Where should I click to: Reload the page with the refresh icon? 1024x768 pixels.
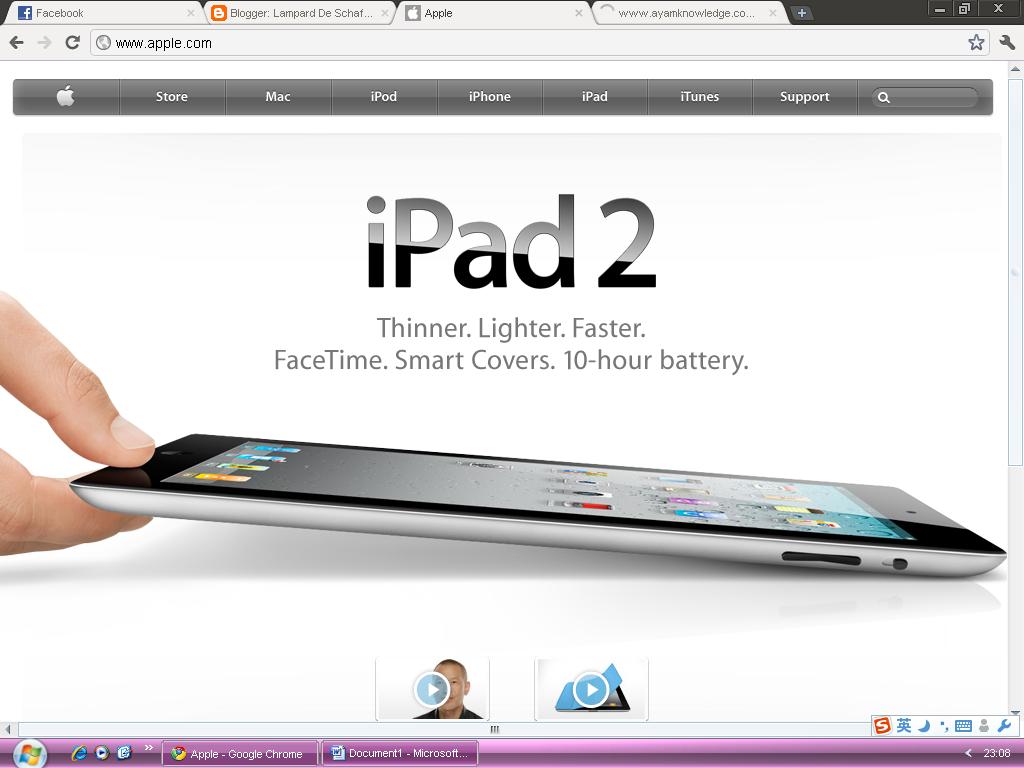(x=72, y=43)
